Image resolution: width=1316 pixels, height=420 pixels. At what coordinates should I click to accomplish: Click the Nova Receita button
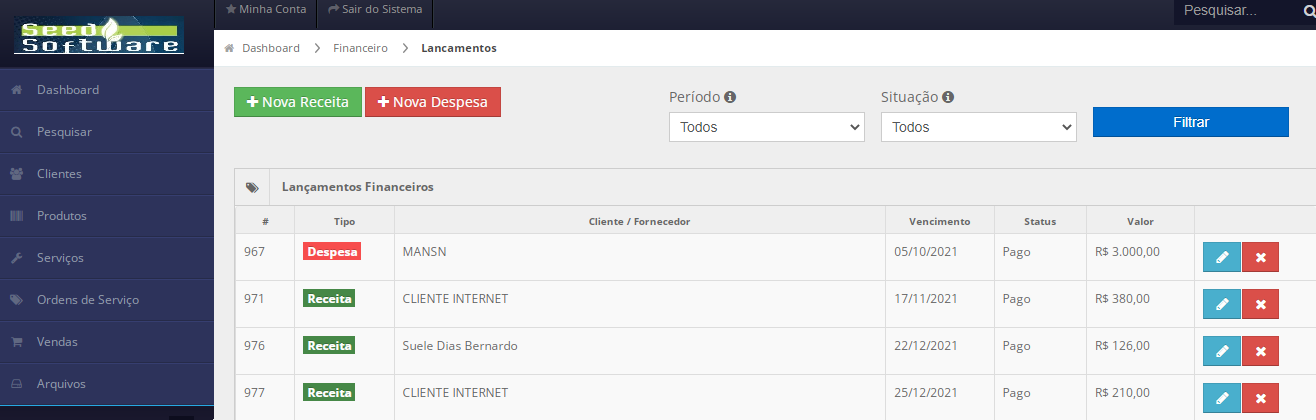[x=298, y=102]
